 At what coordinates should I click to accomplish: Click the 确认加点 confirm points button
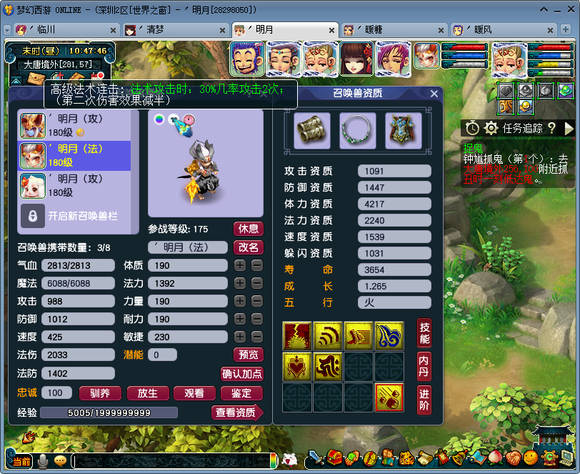pyautogui.click(x=242, y=374)
